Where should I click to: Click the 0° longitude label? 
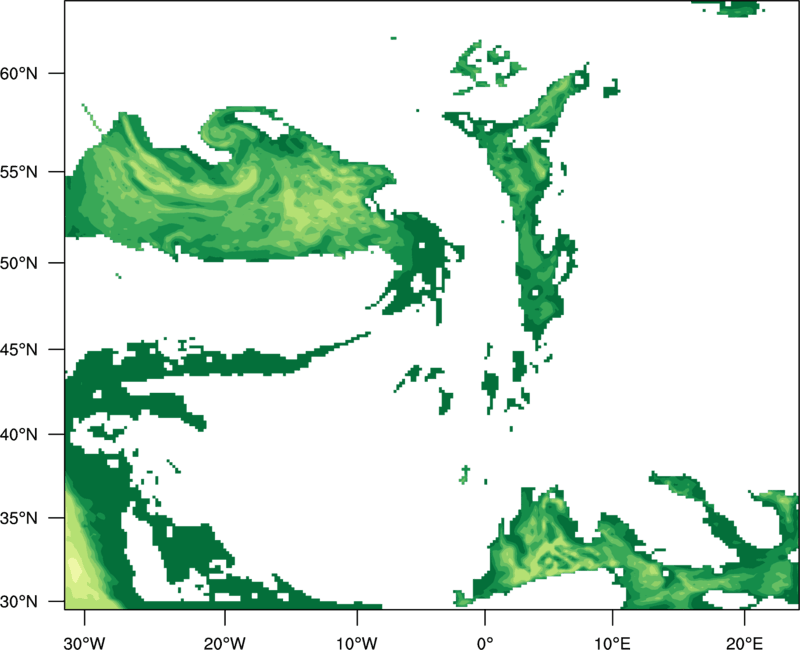(485, 643)
